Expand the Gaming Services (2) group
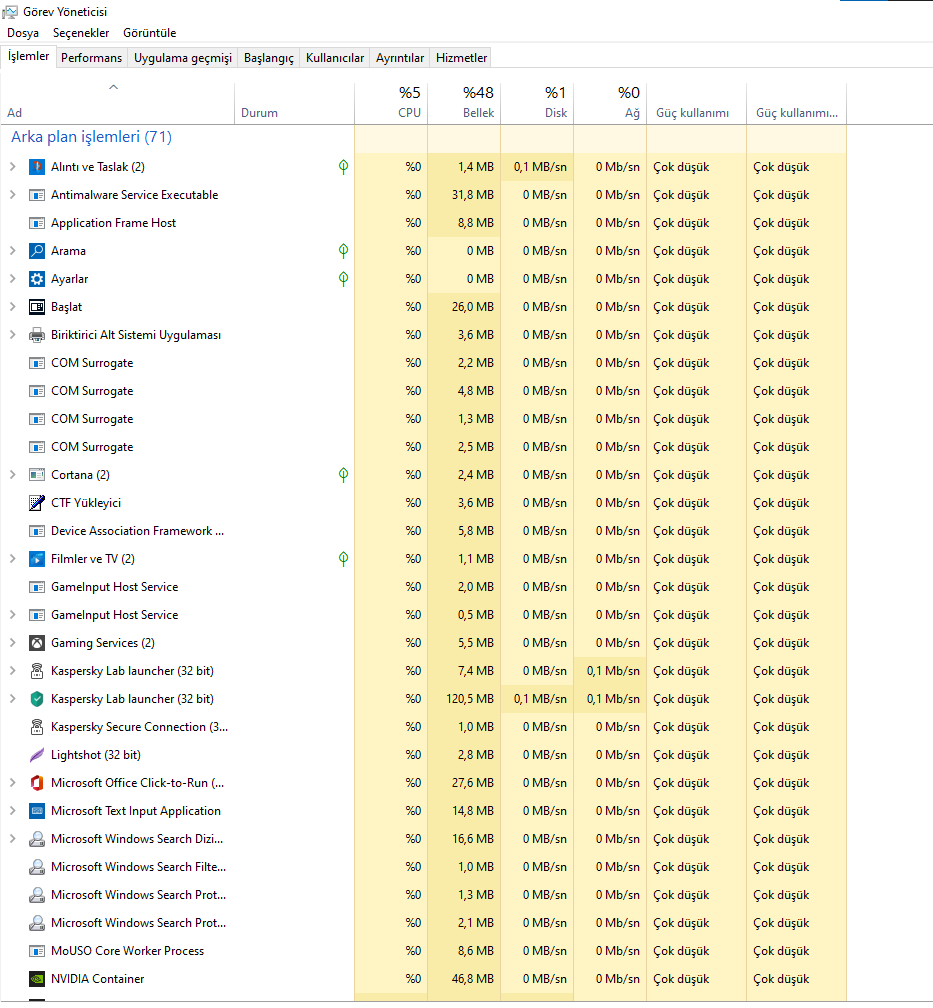Viewport: 933px width, 1008px height. point(12,643)
